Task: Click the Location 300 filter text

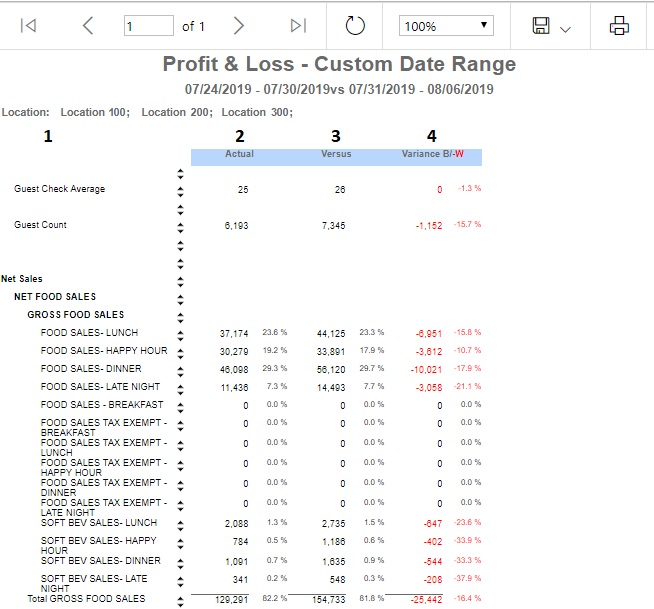Action: [x=257, y=112]
